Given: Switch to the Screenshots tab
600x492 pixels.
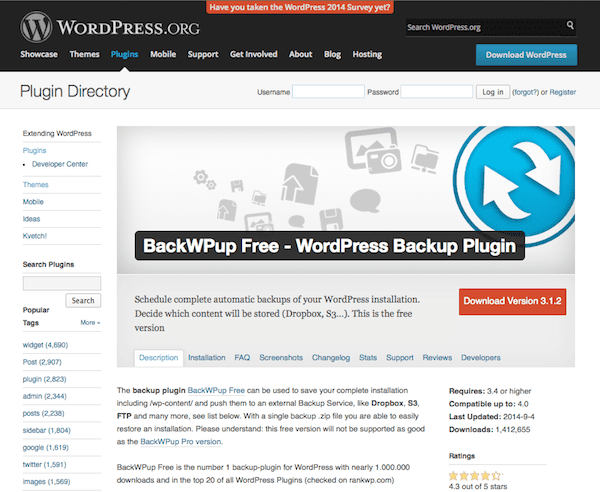Looking at the screenshot, I should click(x=281, y=358).
